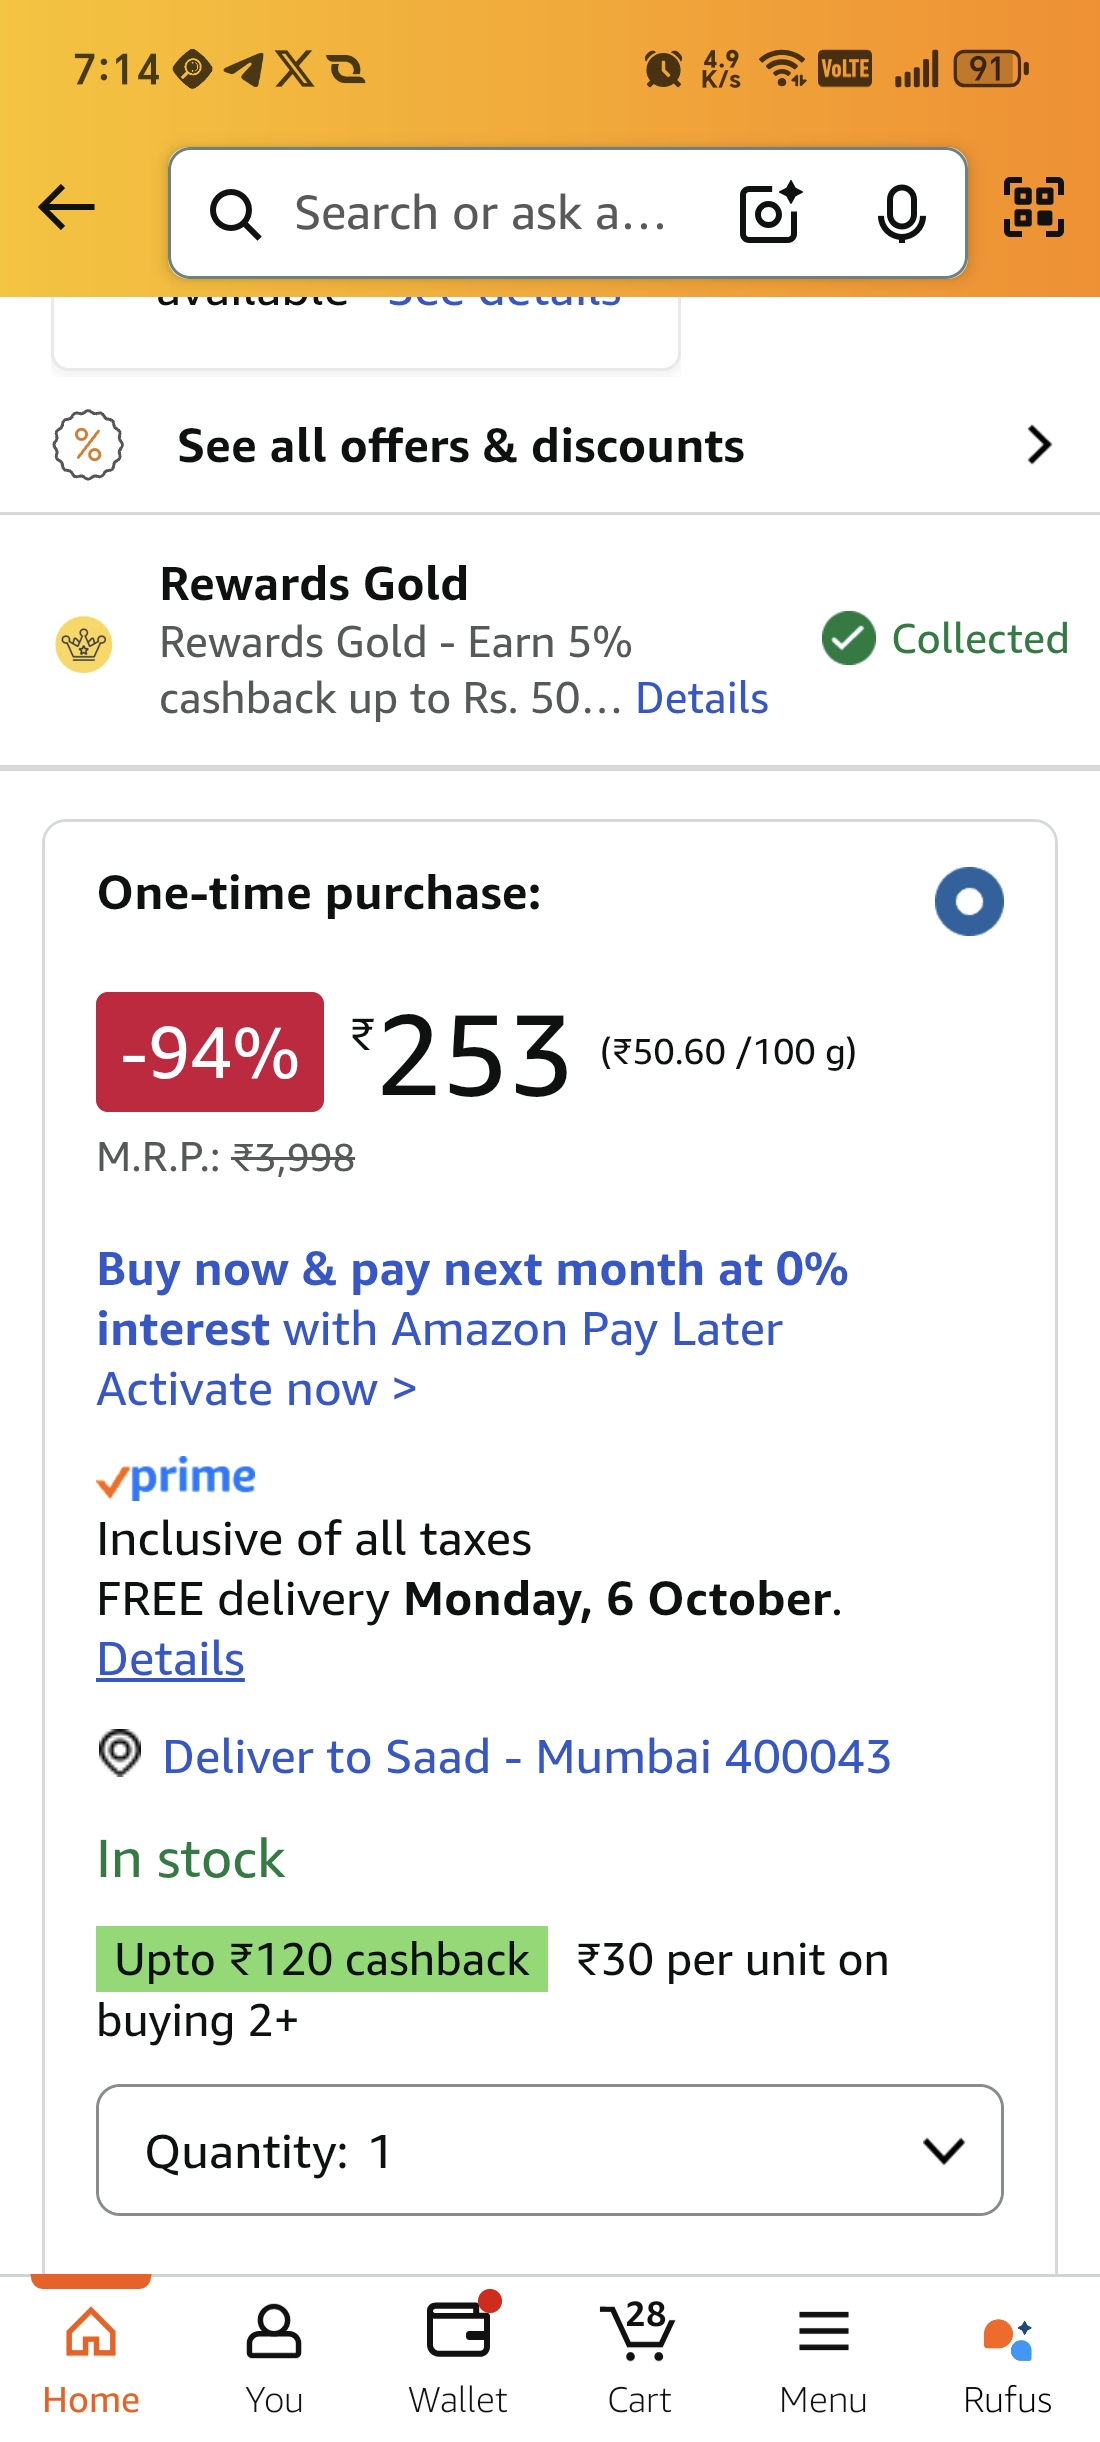Tap the delivery location pin icon
The image size is (1100, 2442).
[x=120, y=1753]
